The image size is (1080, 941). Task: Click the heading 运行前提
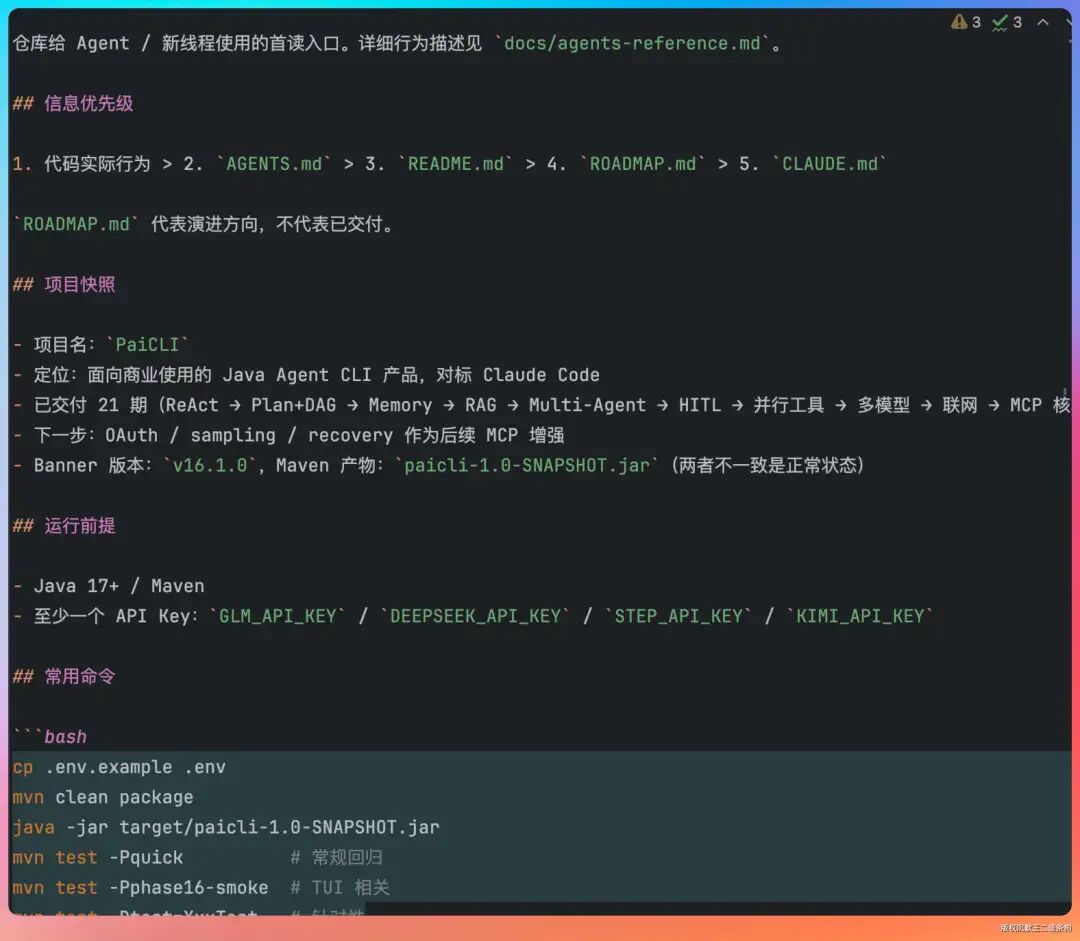click(79, 526)
